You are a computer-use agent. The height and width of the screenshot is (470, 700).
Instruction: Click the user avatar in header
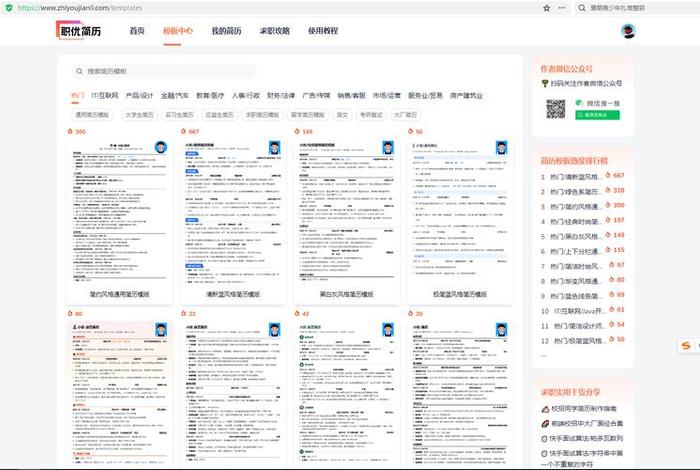pos(628,31)
